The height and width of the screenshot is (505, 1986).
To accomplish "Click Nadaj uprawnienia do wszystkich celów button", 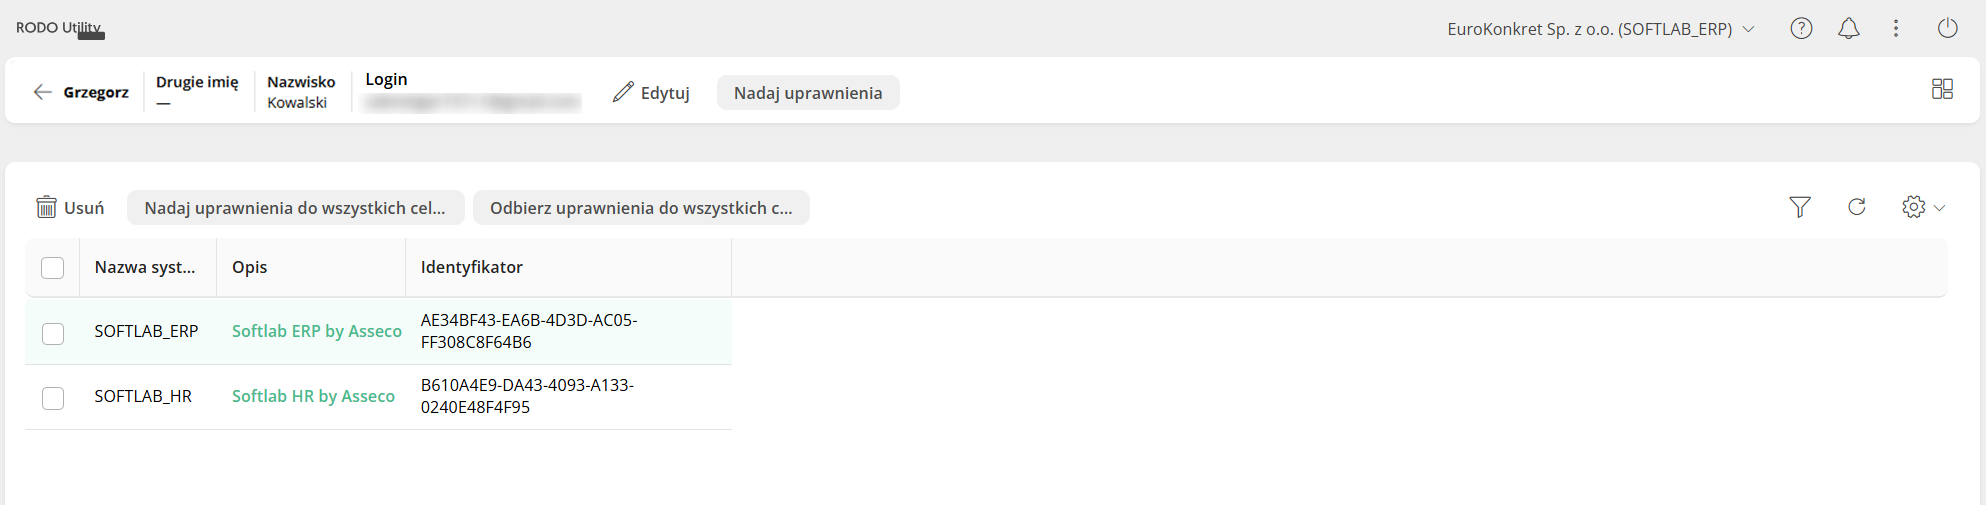I will pos(295,208).
